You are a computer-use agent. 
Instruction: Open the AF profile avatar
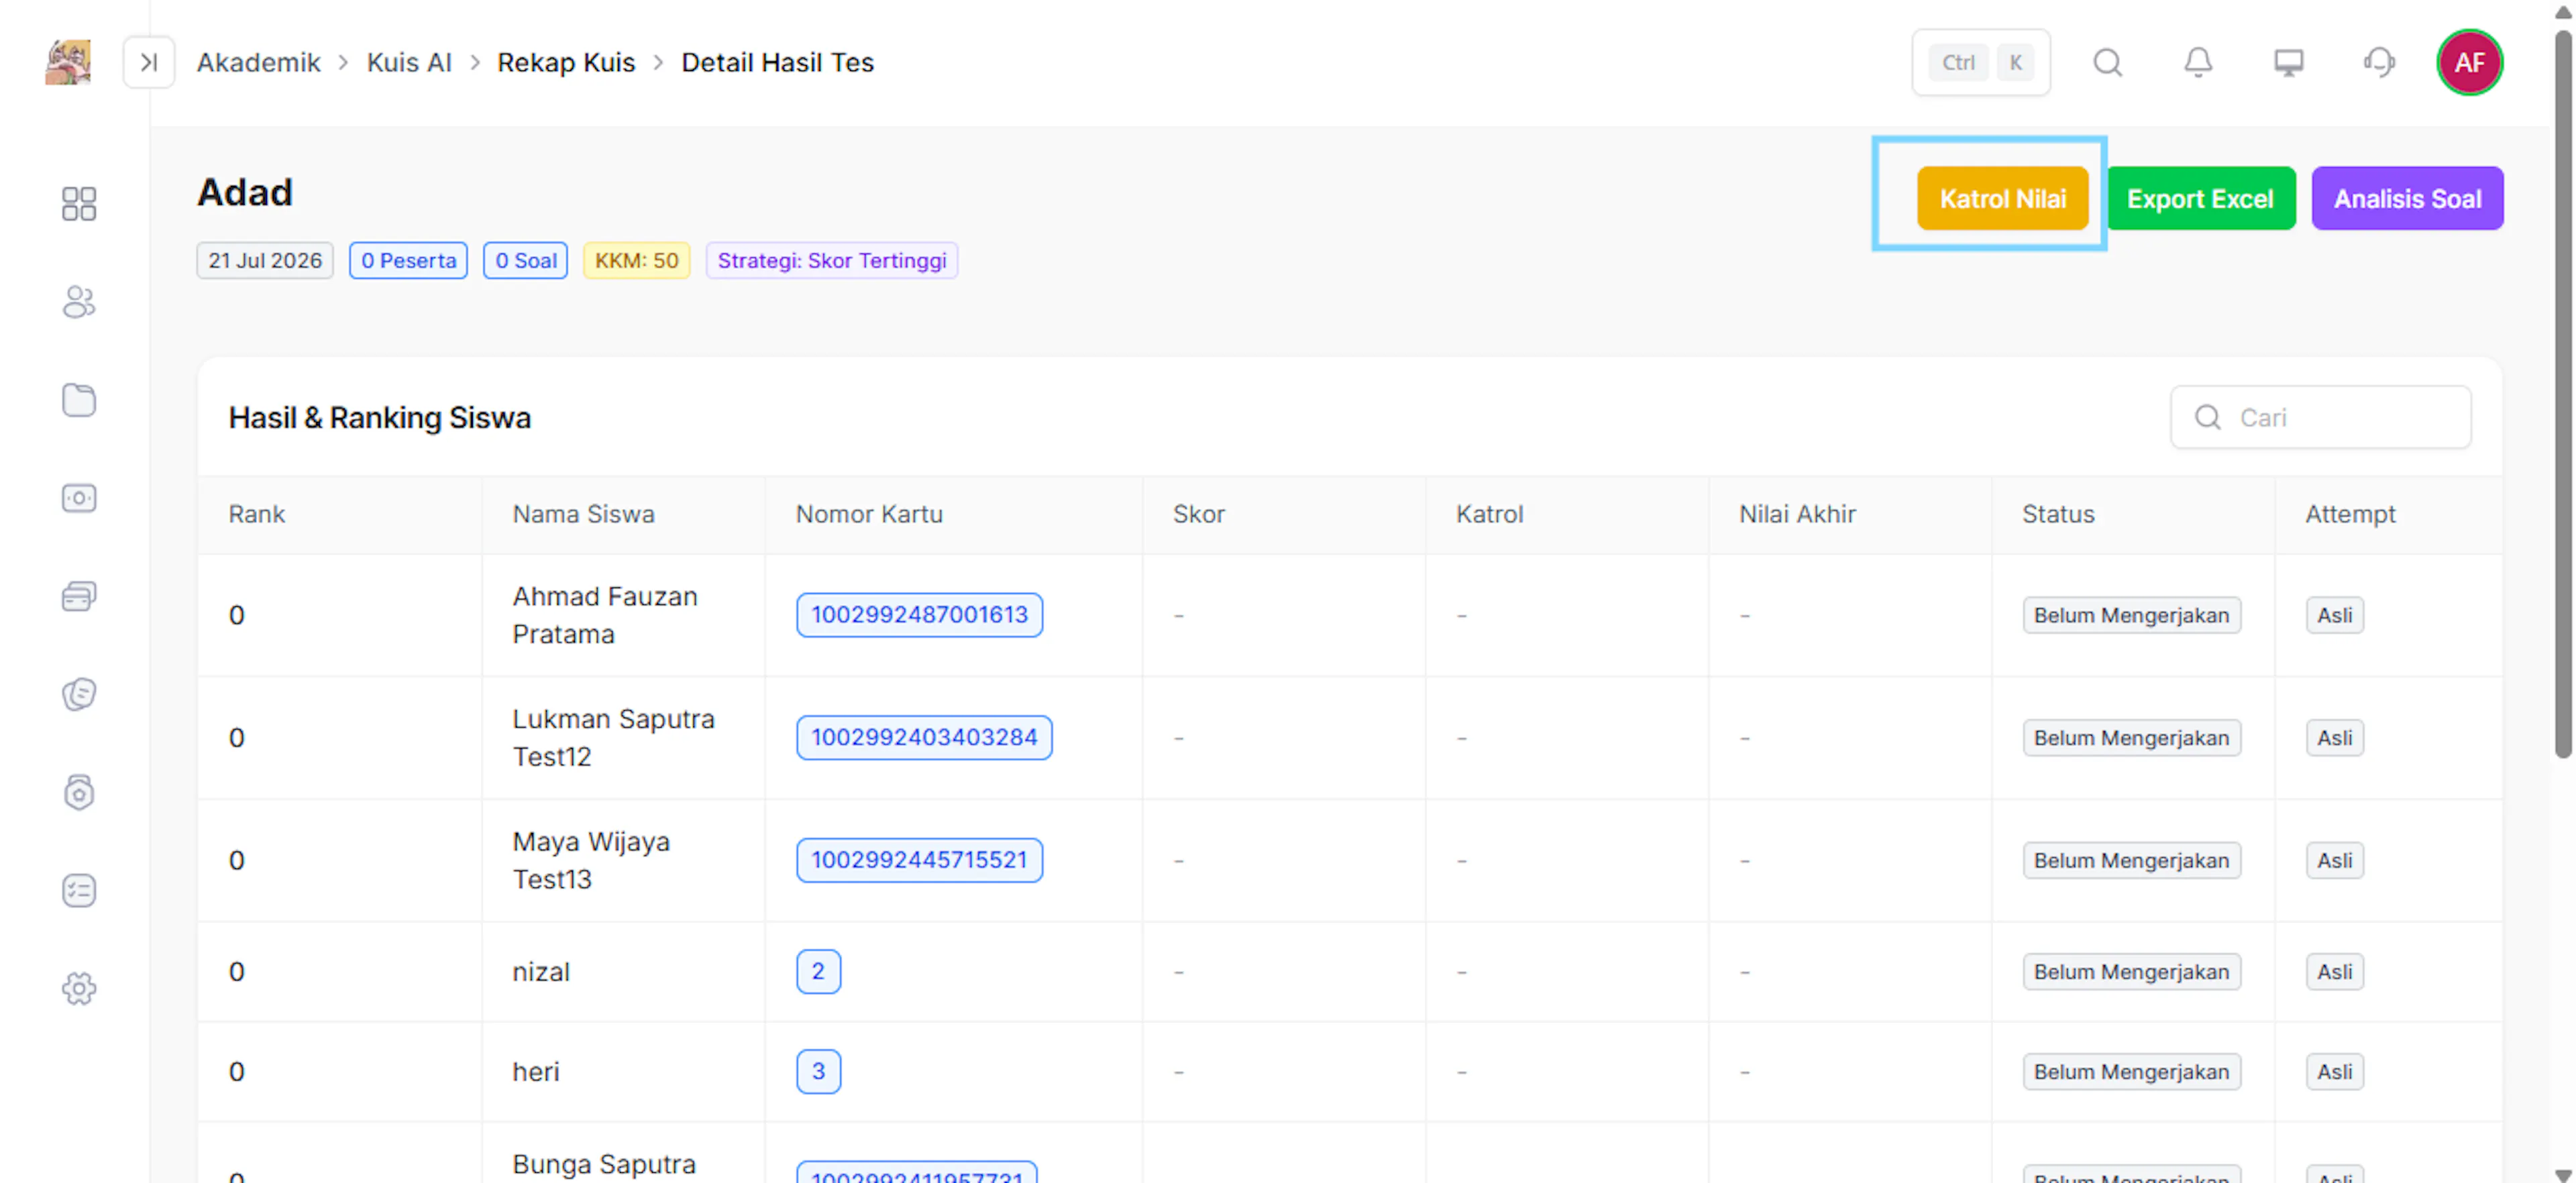coord(2469,62)
